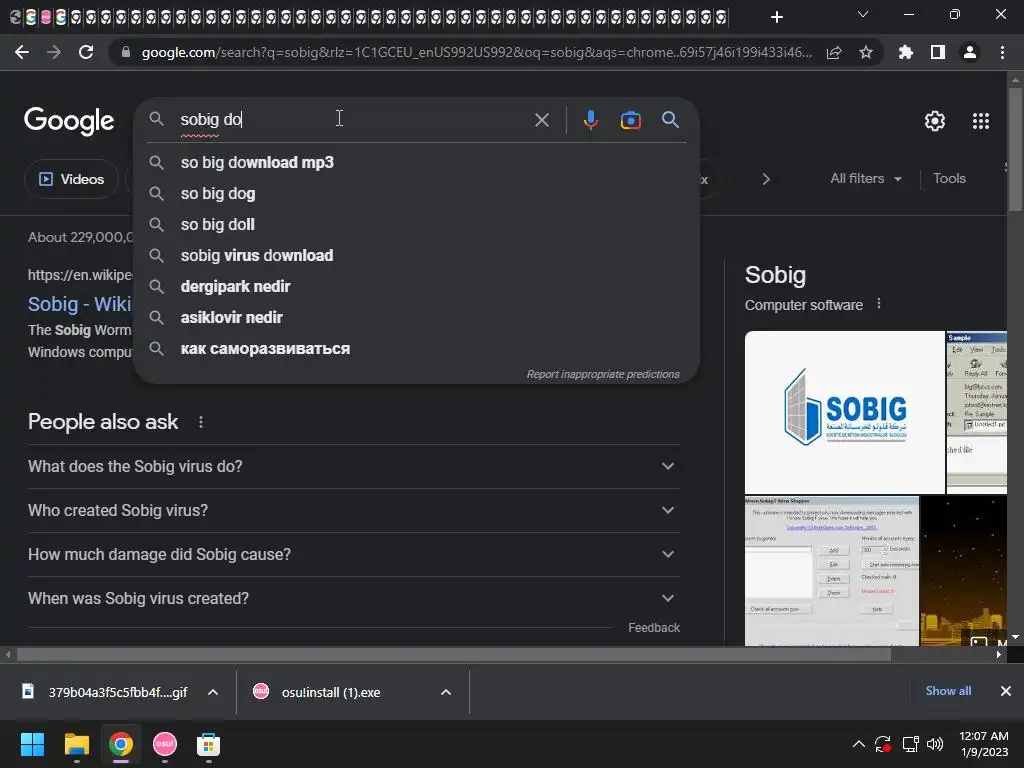Select suggestion 'so big doll'
Image resolution: width=1024 pixels, height=768 pixels.
416,225
